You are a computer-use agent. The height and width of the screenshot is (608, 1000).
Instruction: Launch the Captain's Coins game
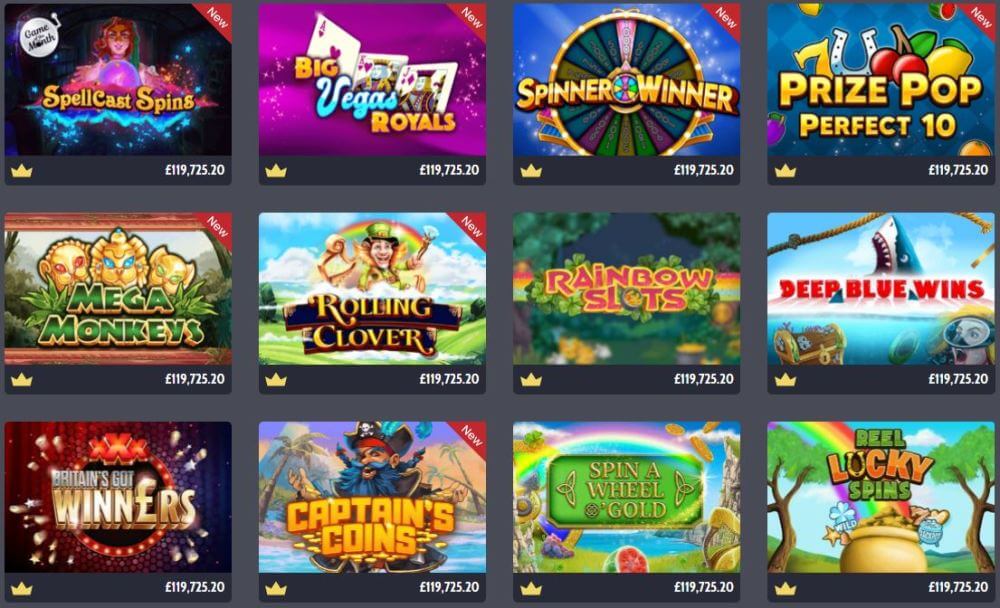point(372,497)
